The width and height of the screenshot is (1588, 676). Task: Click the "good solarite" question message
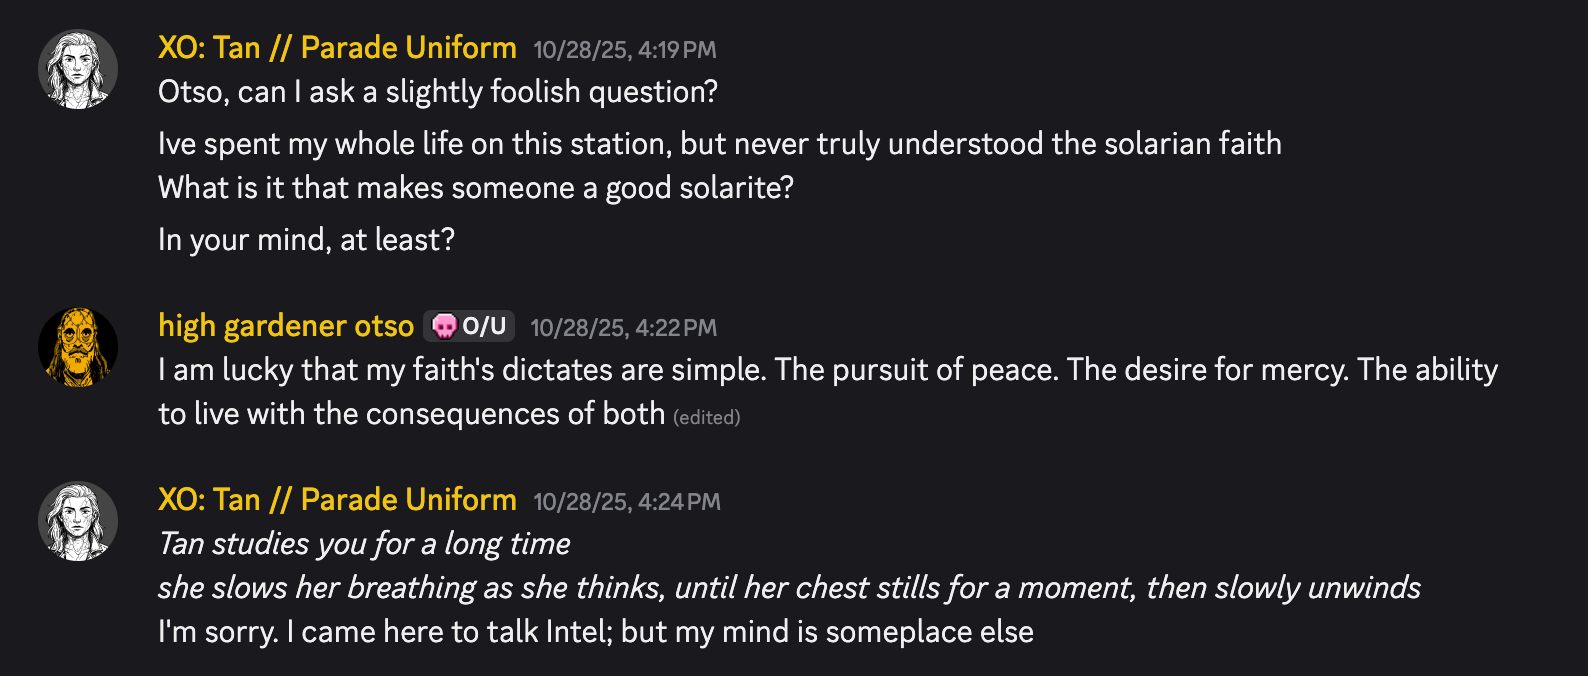tap(476, 188)
